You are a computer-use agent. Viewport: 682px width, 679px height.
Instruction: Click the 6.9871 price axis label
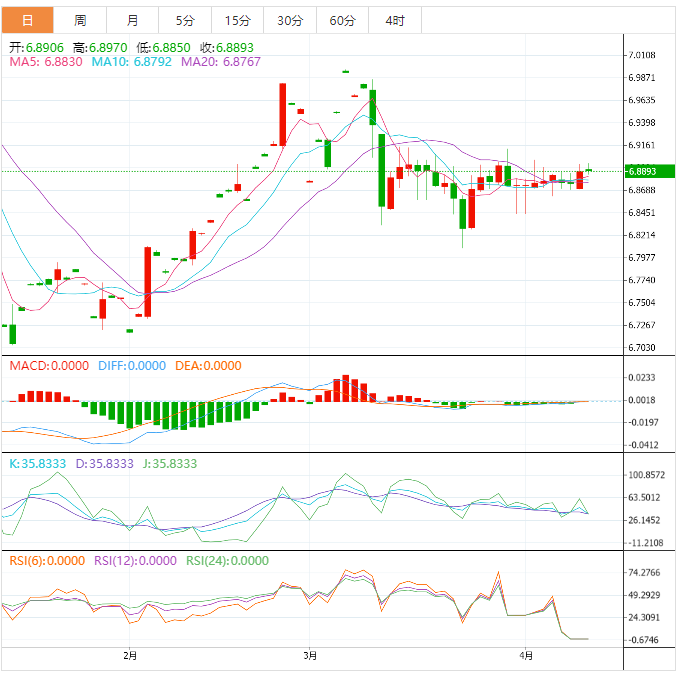point(642,78)
